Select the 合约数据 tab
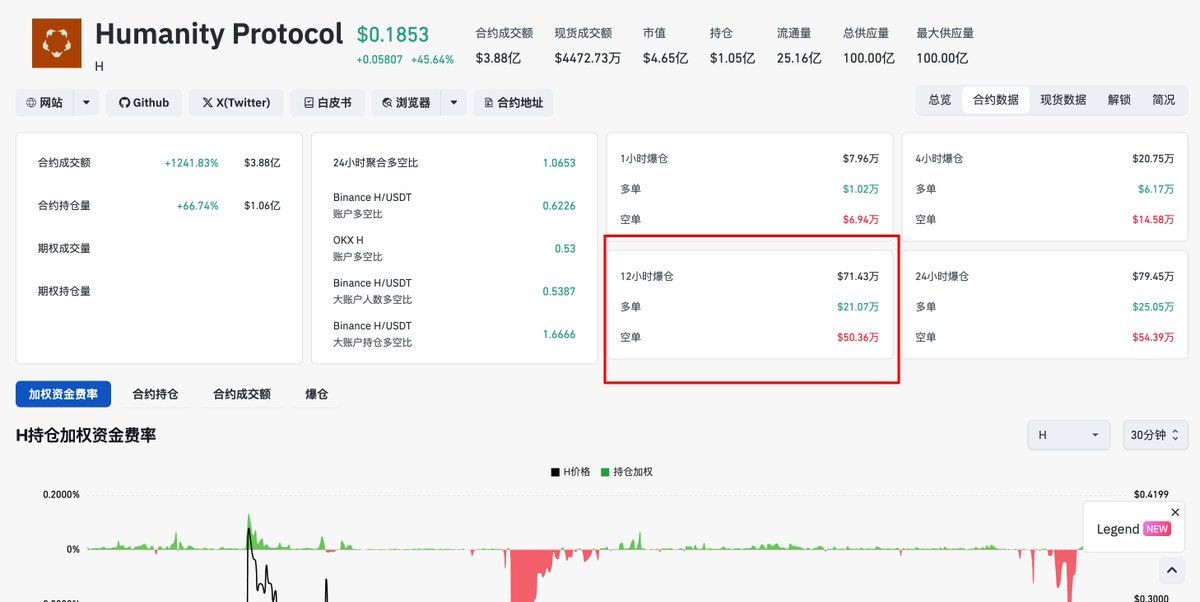The width and height of the screenshot is (1200, 602). tap(995, 100)
